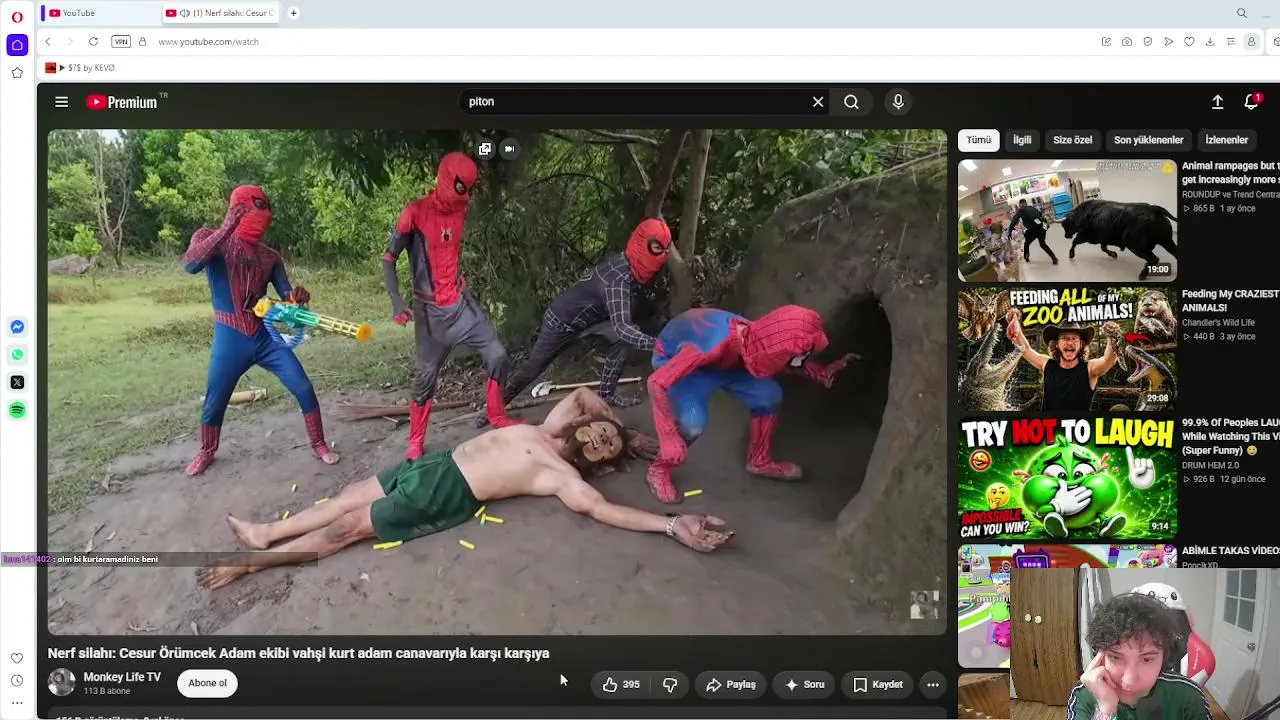The width and height of the screenshot is (1280, 720).
Task: Open the browser downloads panel
Action: 1210,41
